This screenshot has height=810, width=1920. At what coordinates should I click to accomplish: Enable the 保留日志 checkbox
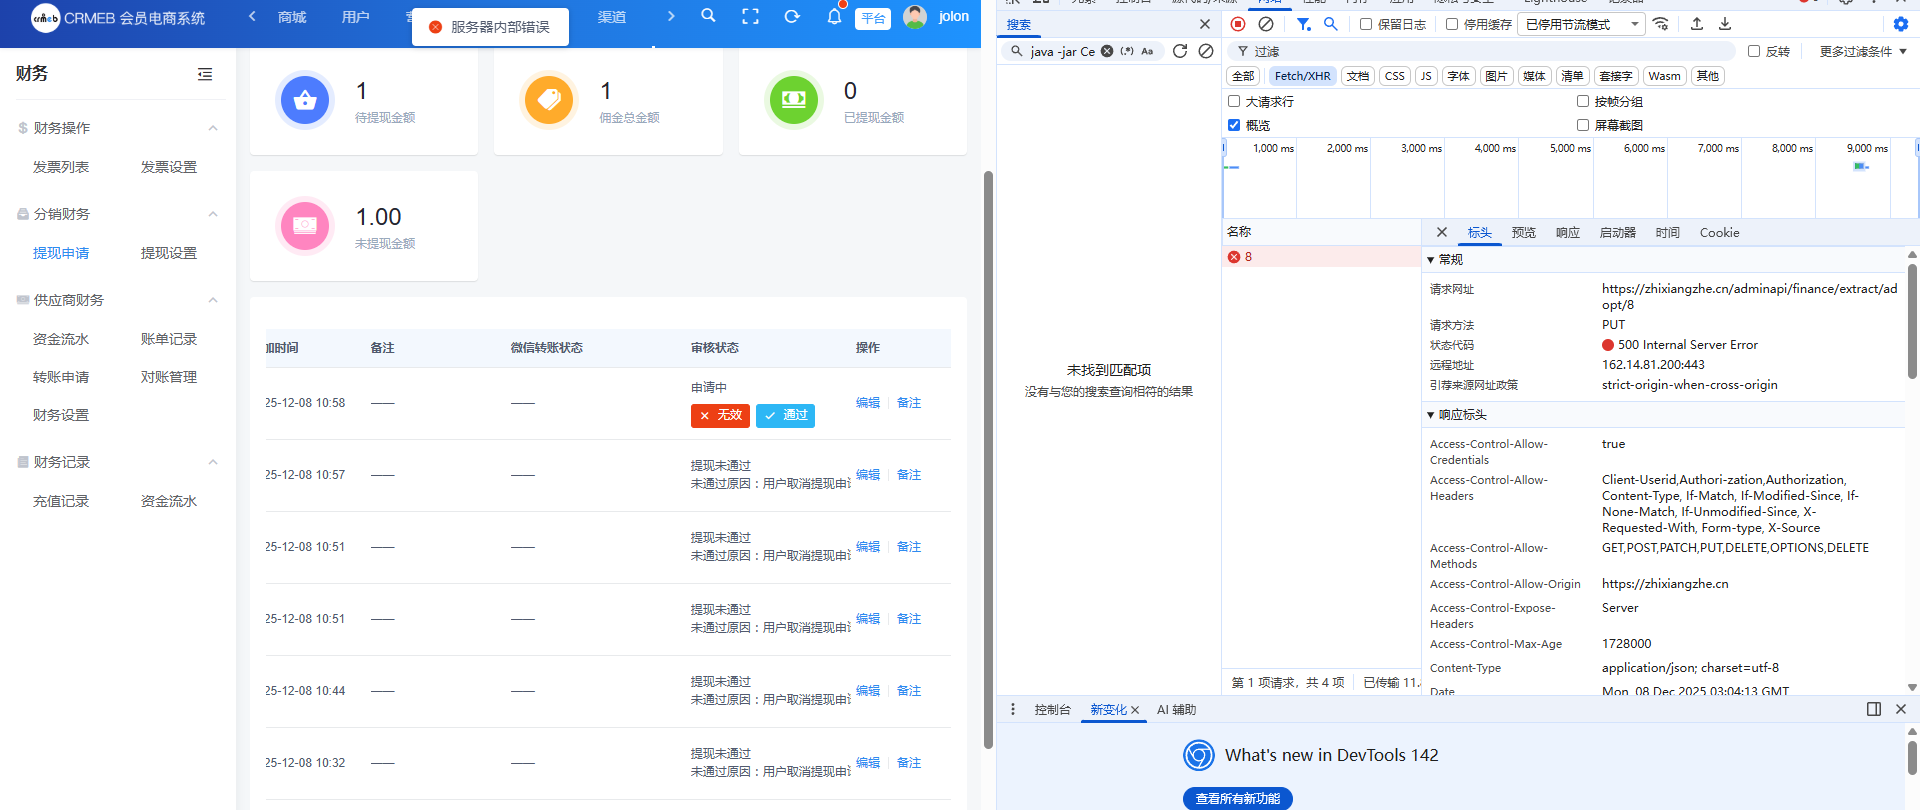pos(1366,24)
